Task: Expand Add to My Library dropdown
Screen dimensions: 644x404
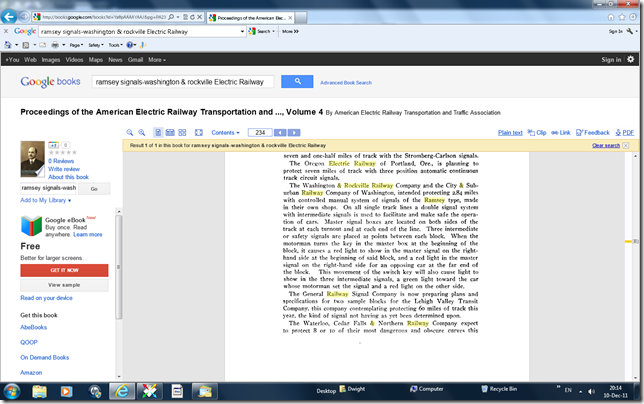Action: 46,201
